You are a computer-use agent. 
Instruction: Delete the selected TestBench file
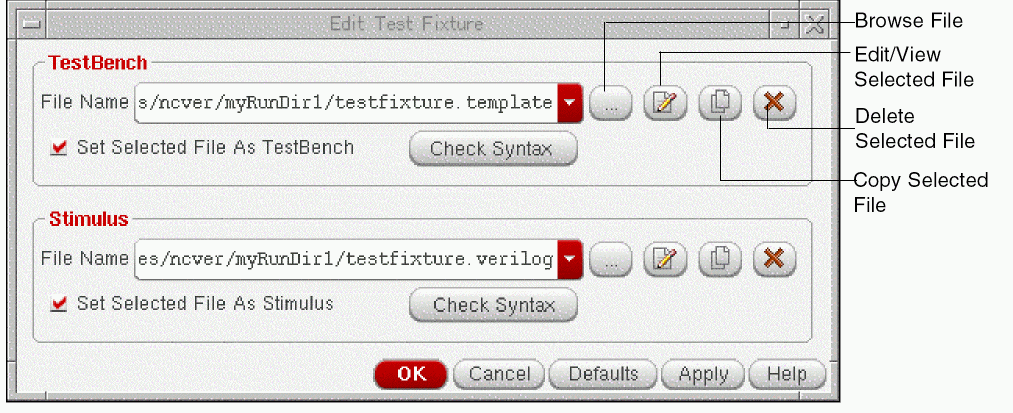click(773, 103)
